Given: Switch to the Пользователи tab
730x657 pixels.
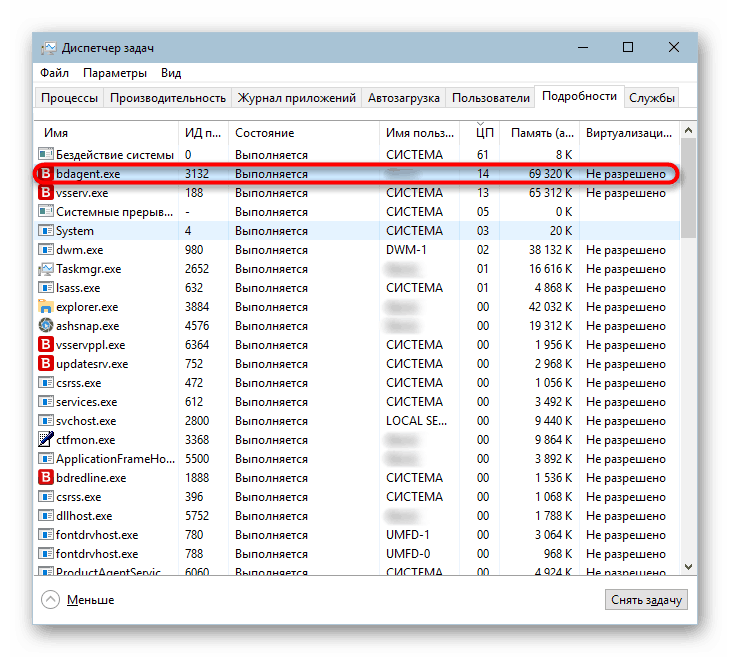Looking at the screenshot, I should [491, 98].
